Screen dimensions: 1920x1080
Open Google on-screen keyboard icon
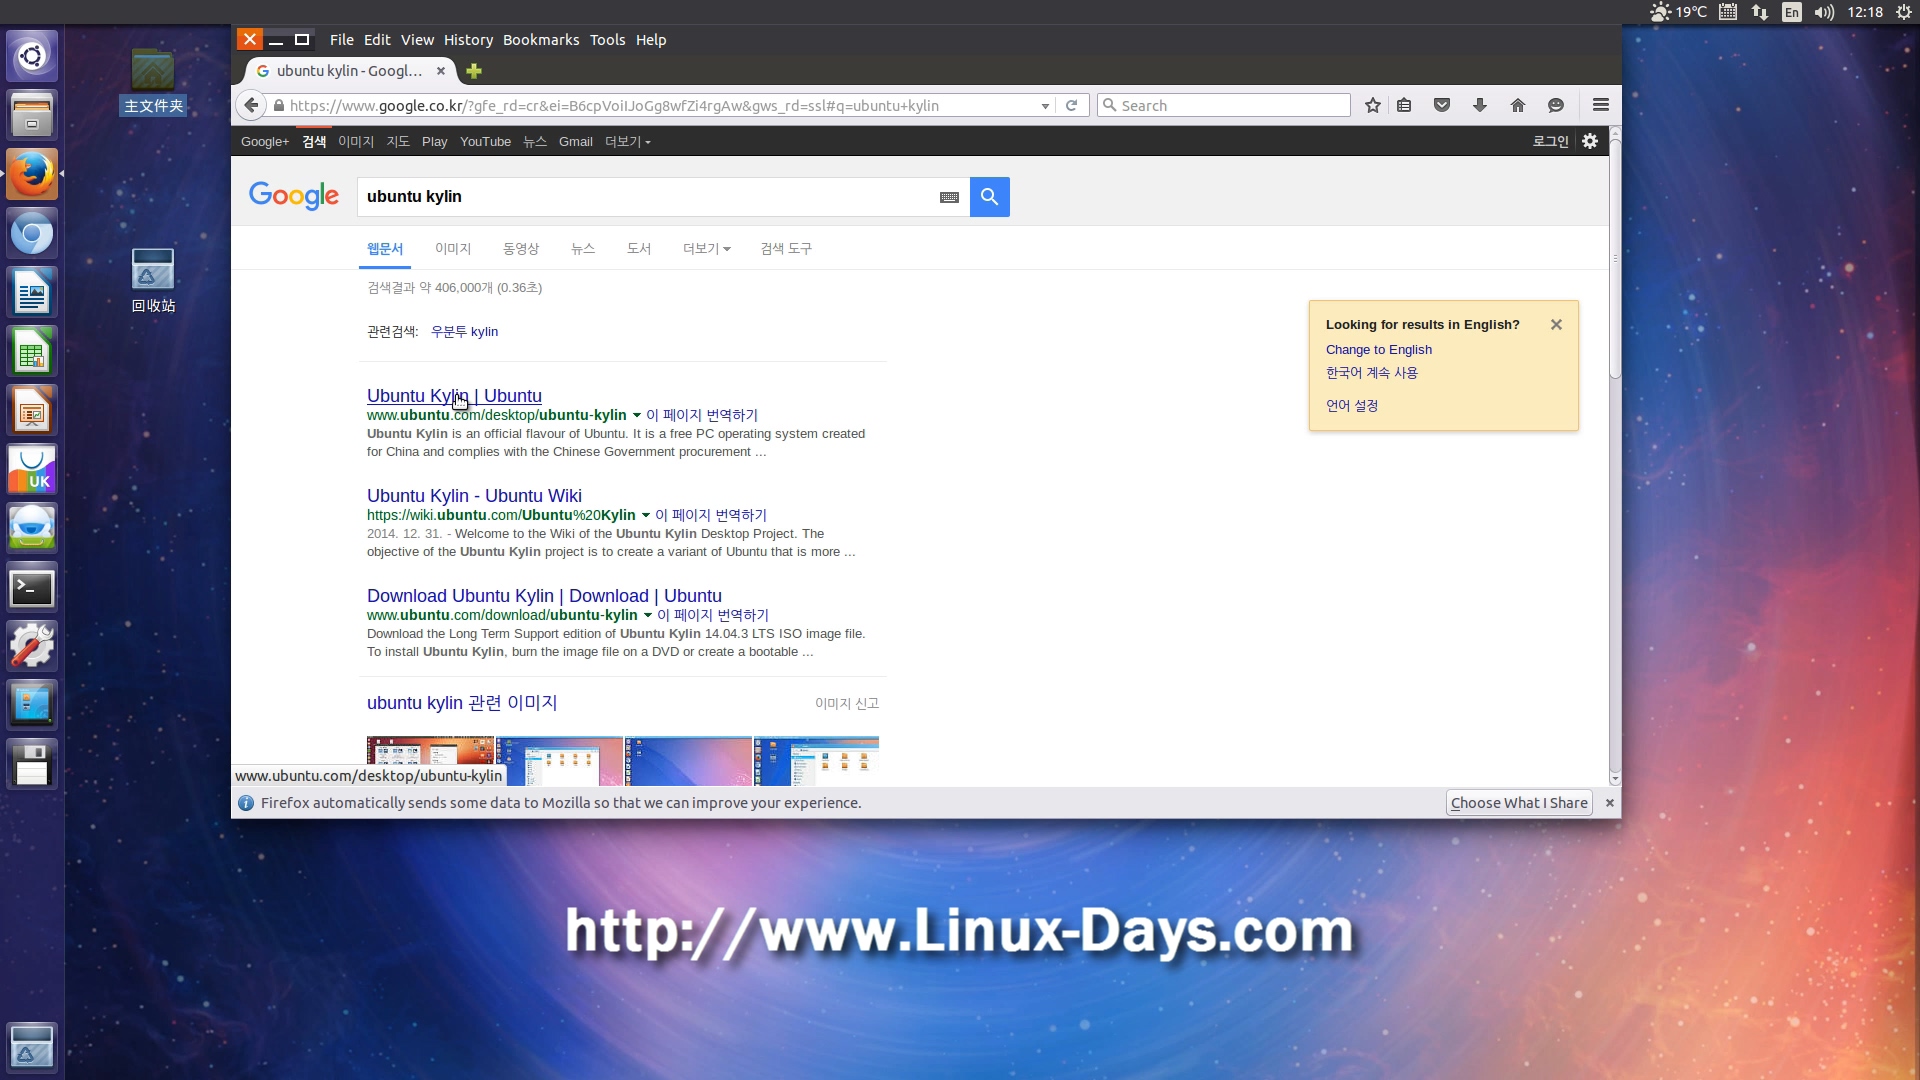tap(950, 198)
